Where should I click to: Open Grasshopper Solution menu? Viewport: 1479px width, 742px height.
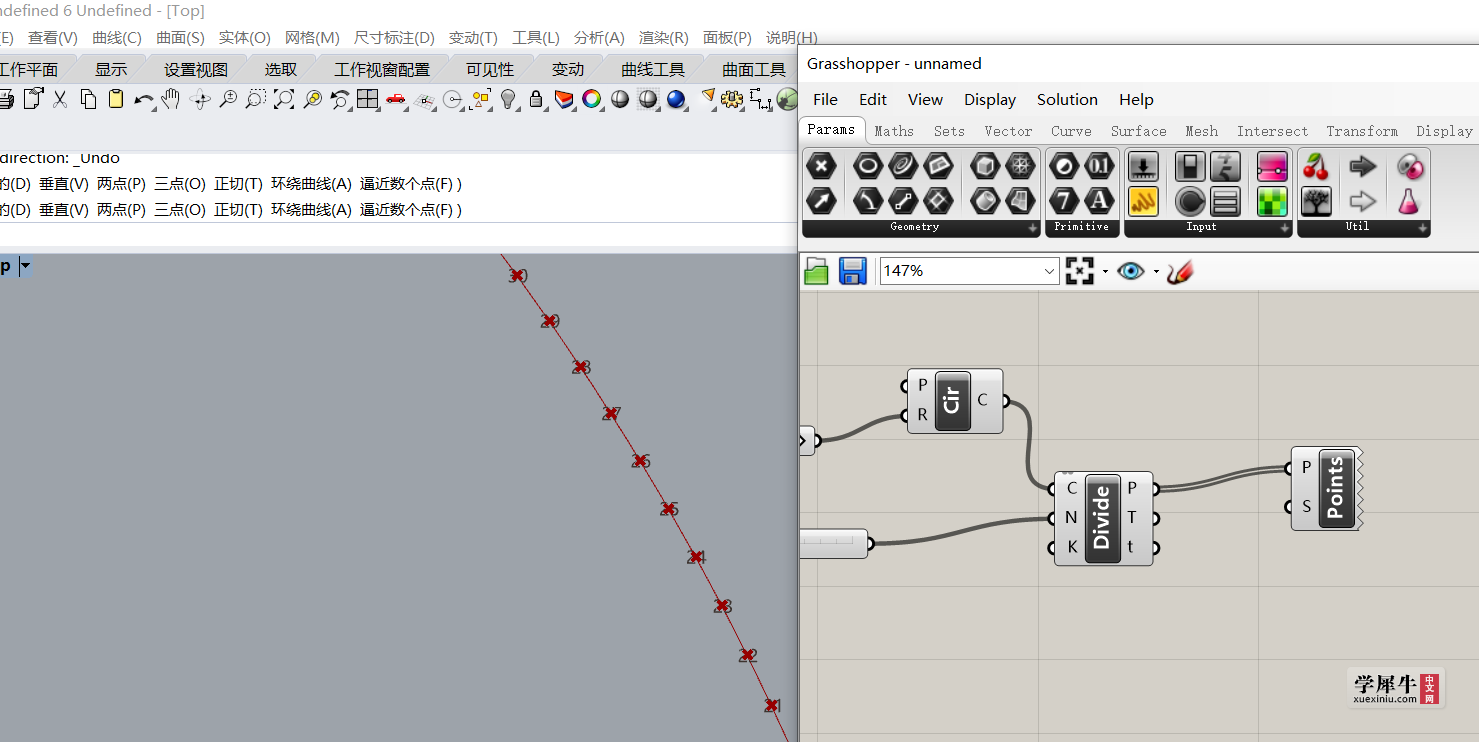(1067, 99)
